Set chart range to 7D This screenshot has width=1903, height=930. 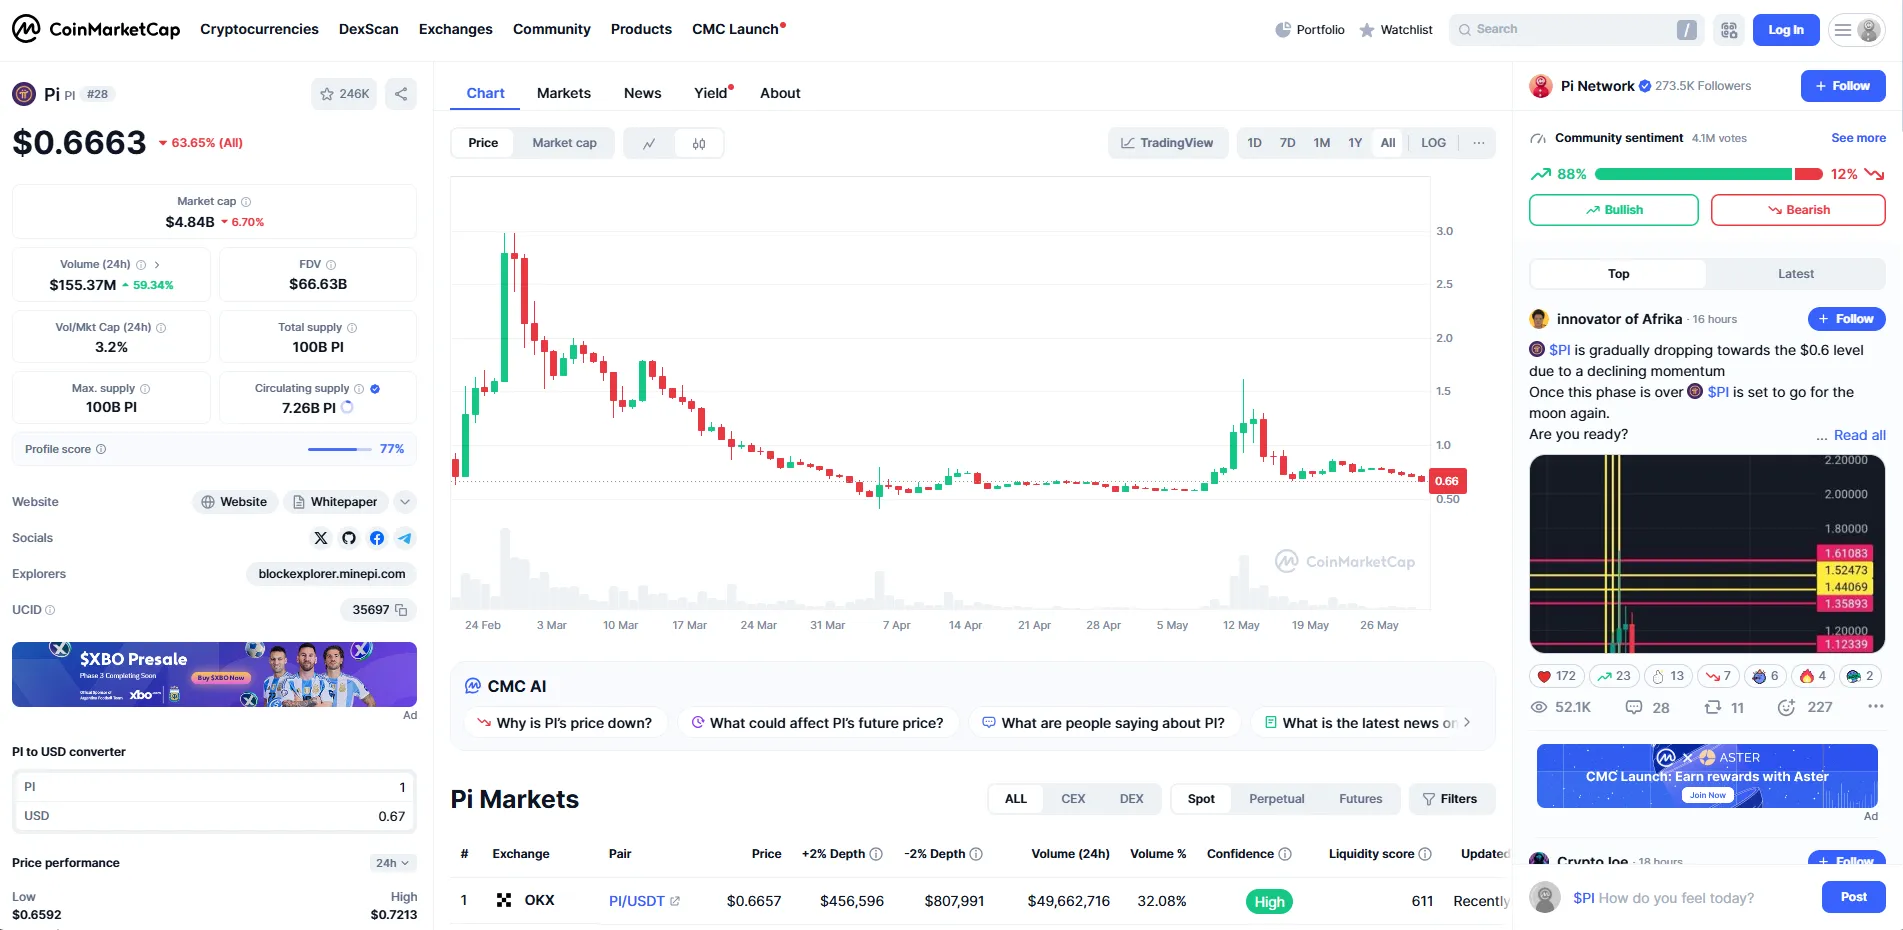(x=1288, y=143)
